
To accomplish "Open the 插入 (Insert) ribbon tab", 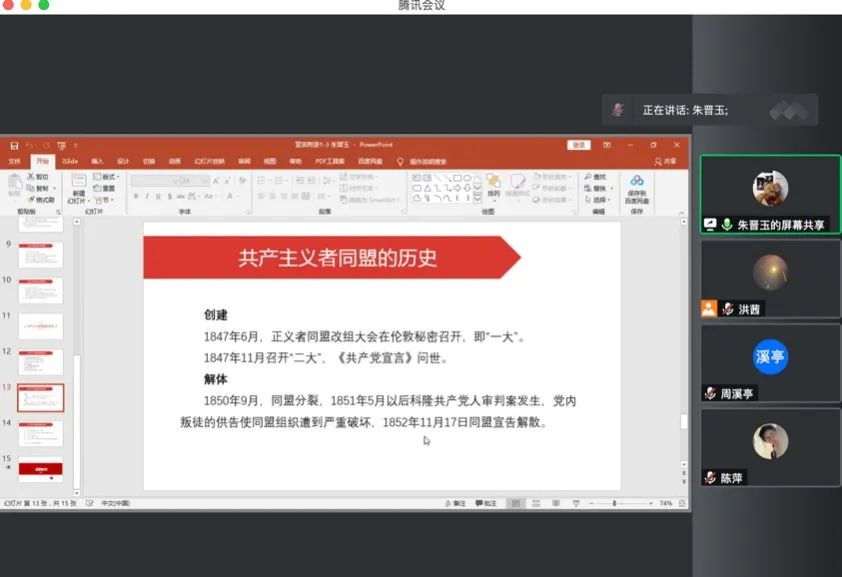I will click(x=97, y=161).
